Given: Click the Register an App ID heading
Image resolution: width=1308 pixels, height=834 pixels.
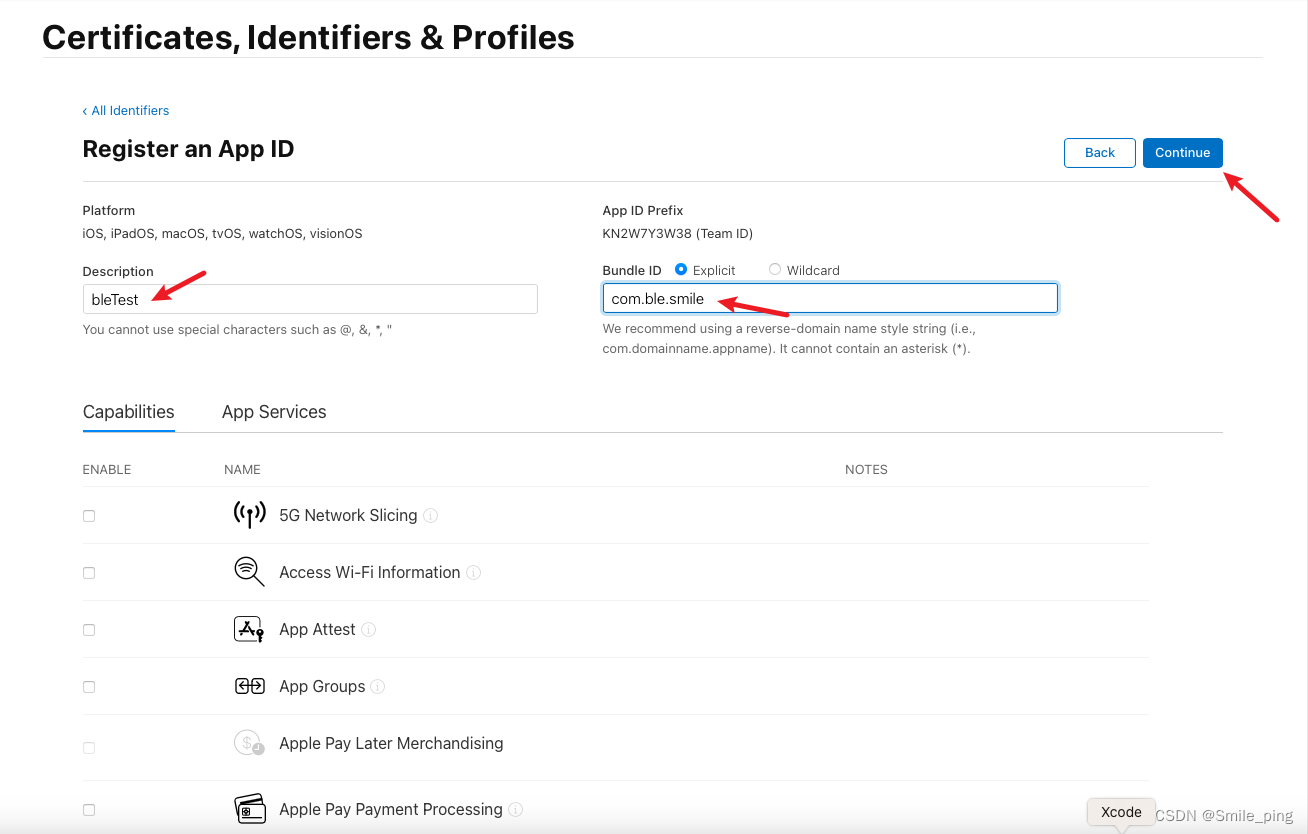Looking at the screenshot, I should [x=188, y=149].
